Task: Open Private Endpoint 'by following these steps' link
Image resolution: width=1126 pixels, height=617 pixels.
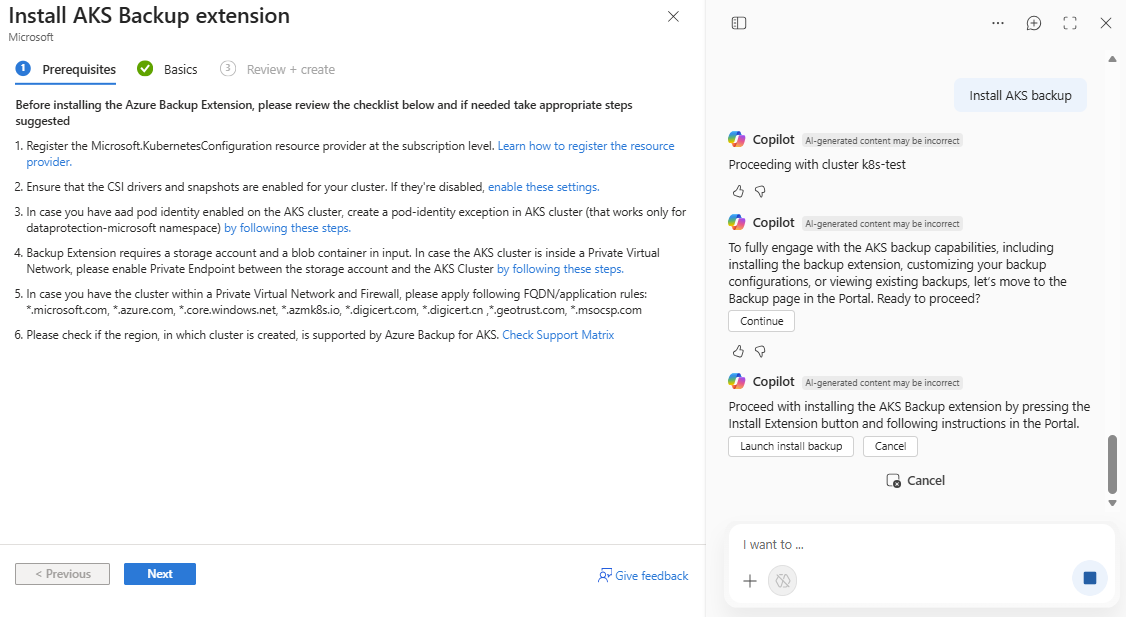Action: point(560,269)
